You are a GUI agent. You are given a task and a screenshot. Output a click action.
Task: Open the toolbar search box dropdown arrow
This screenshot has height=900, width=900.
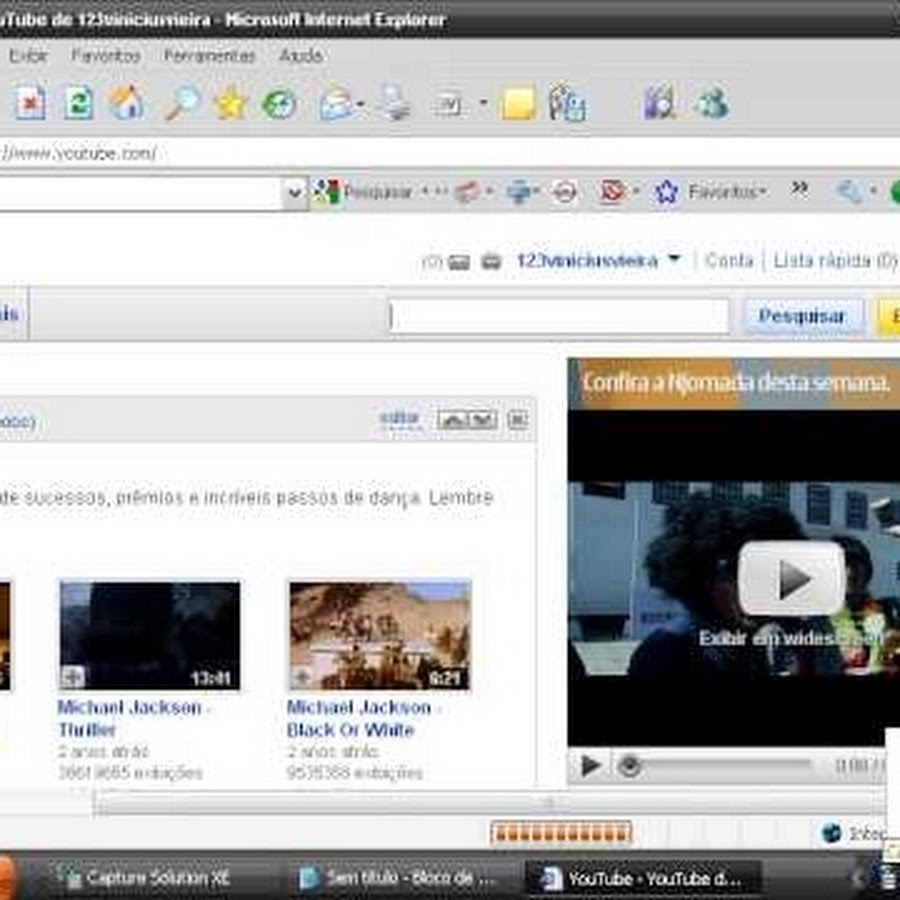point(294,193)
